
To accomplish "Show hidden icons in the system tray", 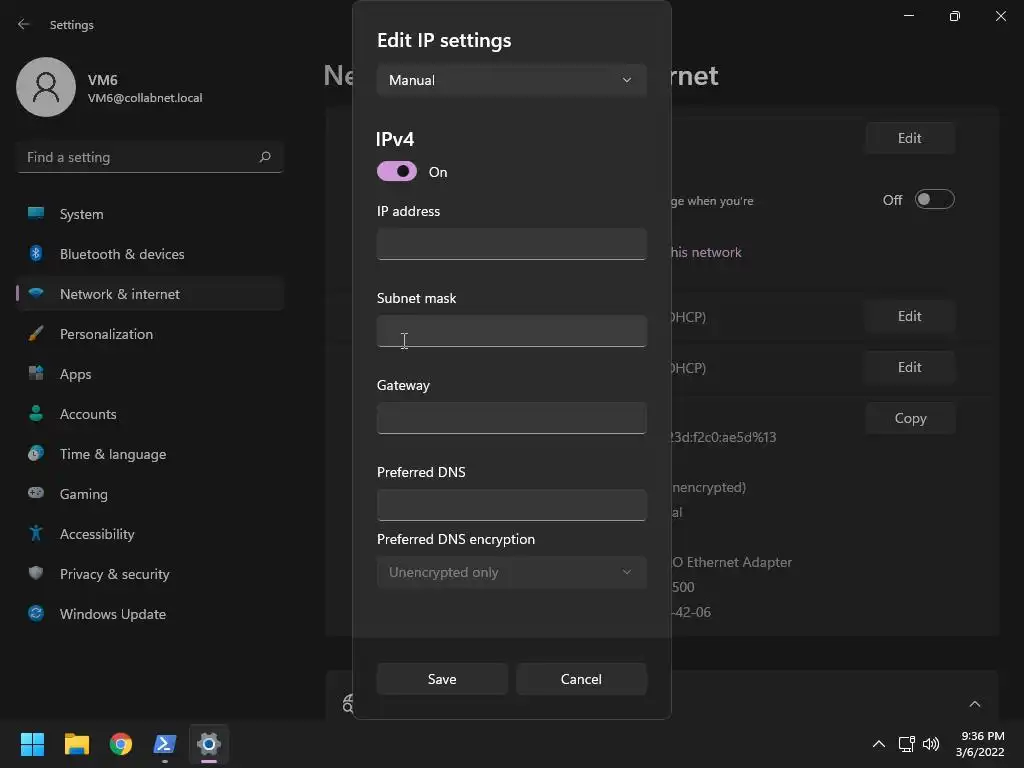I will 878,744.
